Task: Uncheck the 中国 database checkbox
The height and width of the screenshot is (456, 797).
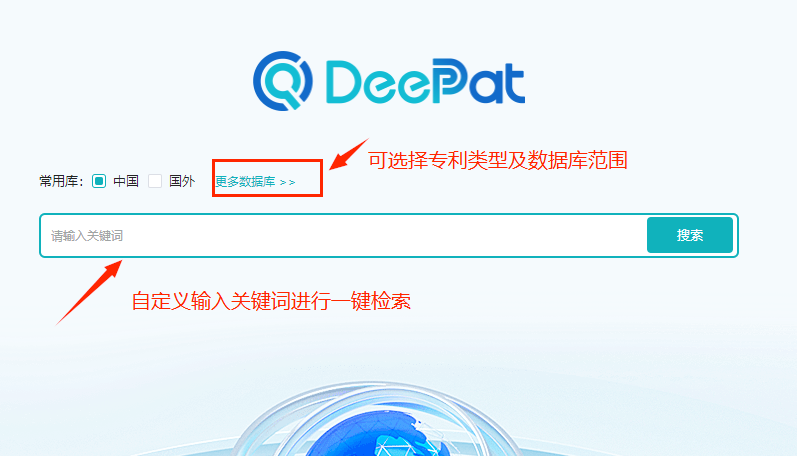Action: pyautogui.click(x=99, y=181)
